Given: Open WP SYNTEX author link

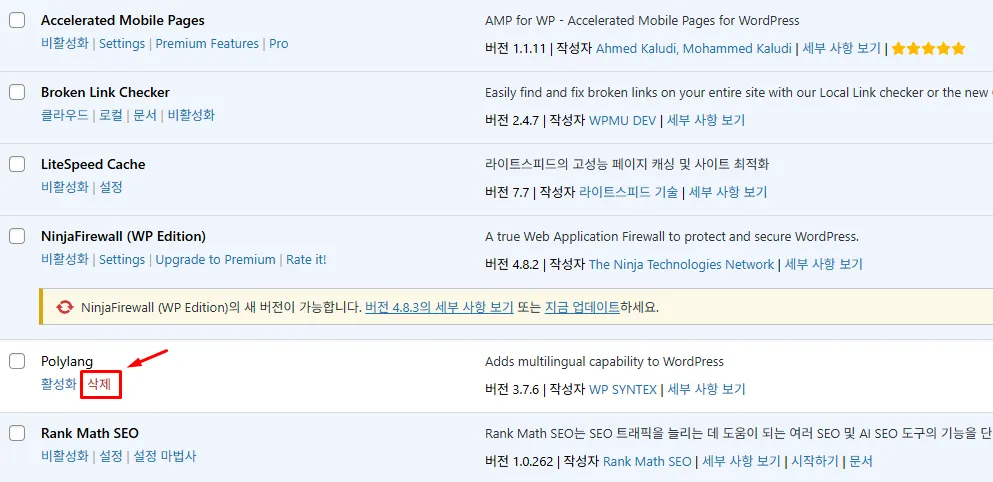Looking at the screenshot, I should [x=623, y=390].
